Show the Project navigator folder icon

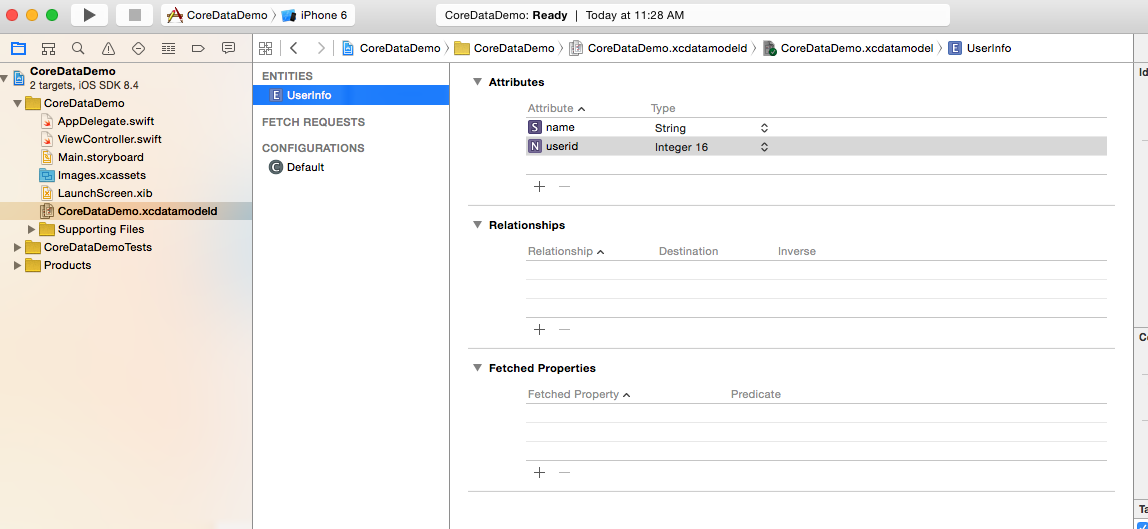(18, 48)
